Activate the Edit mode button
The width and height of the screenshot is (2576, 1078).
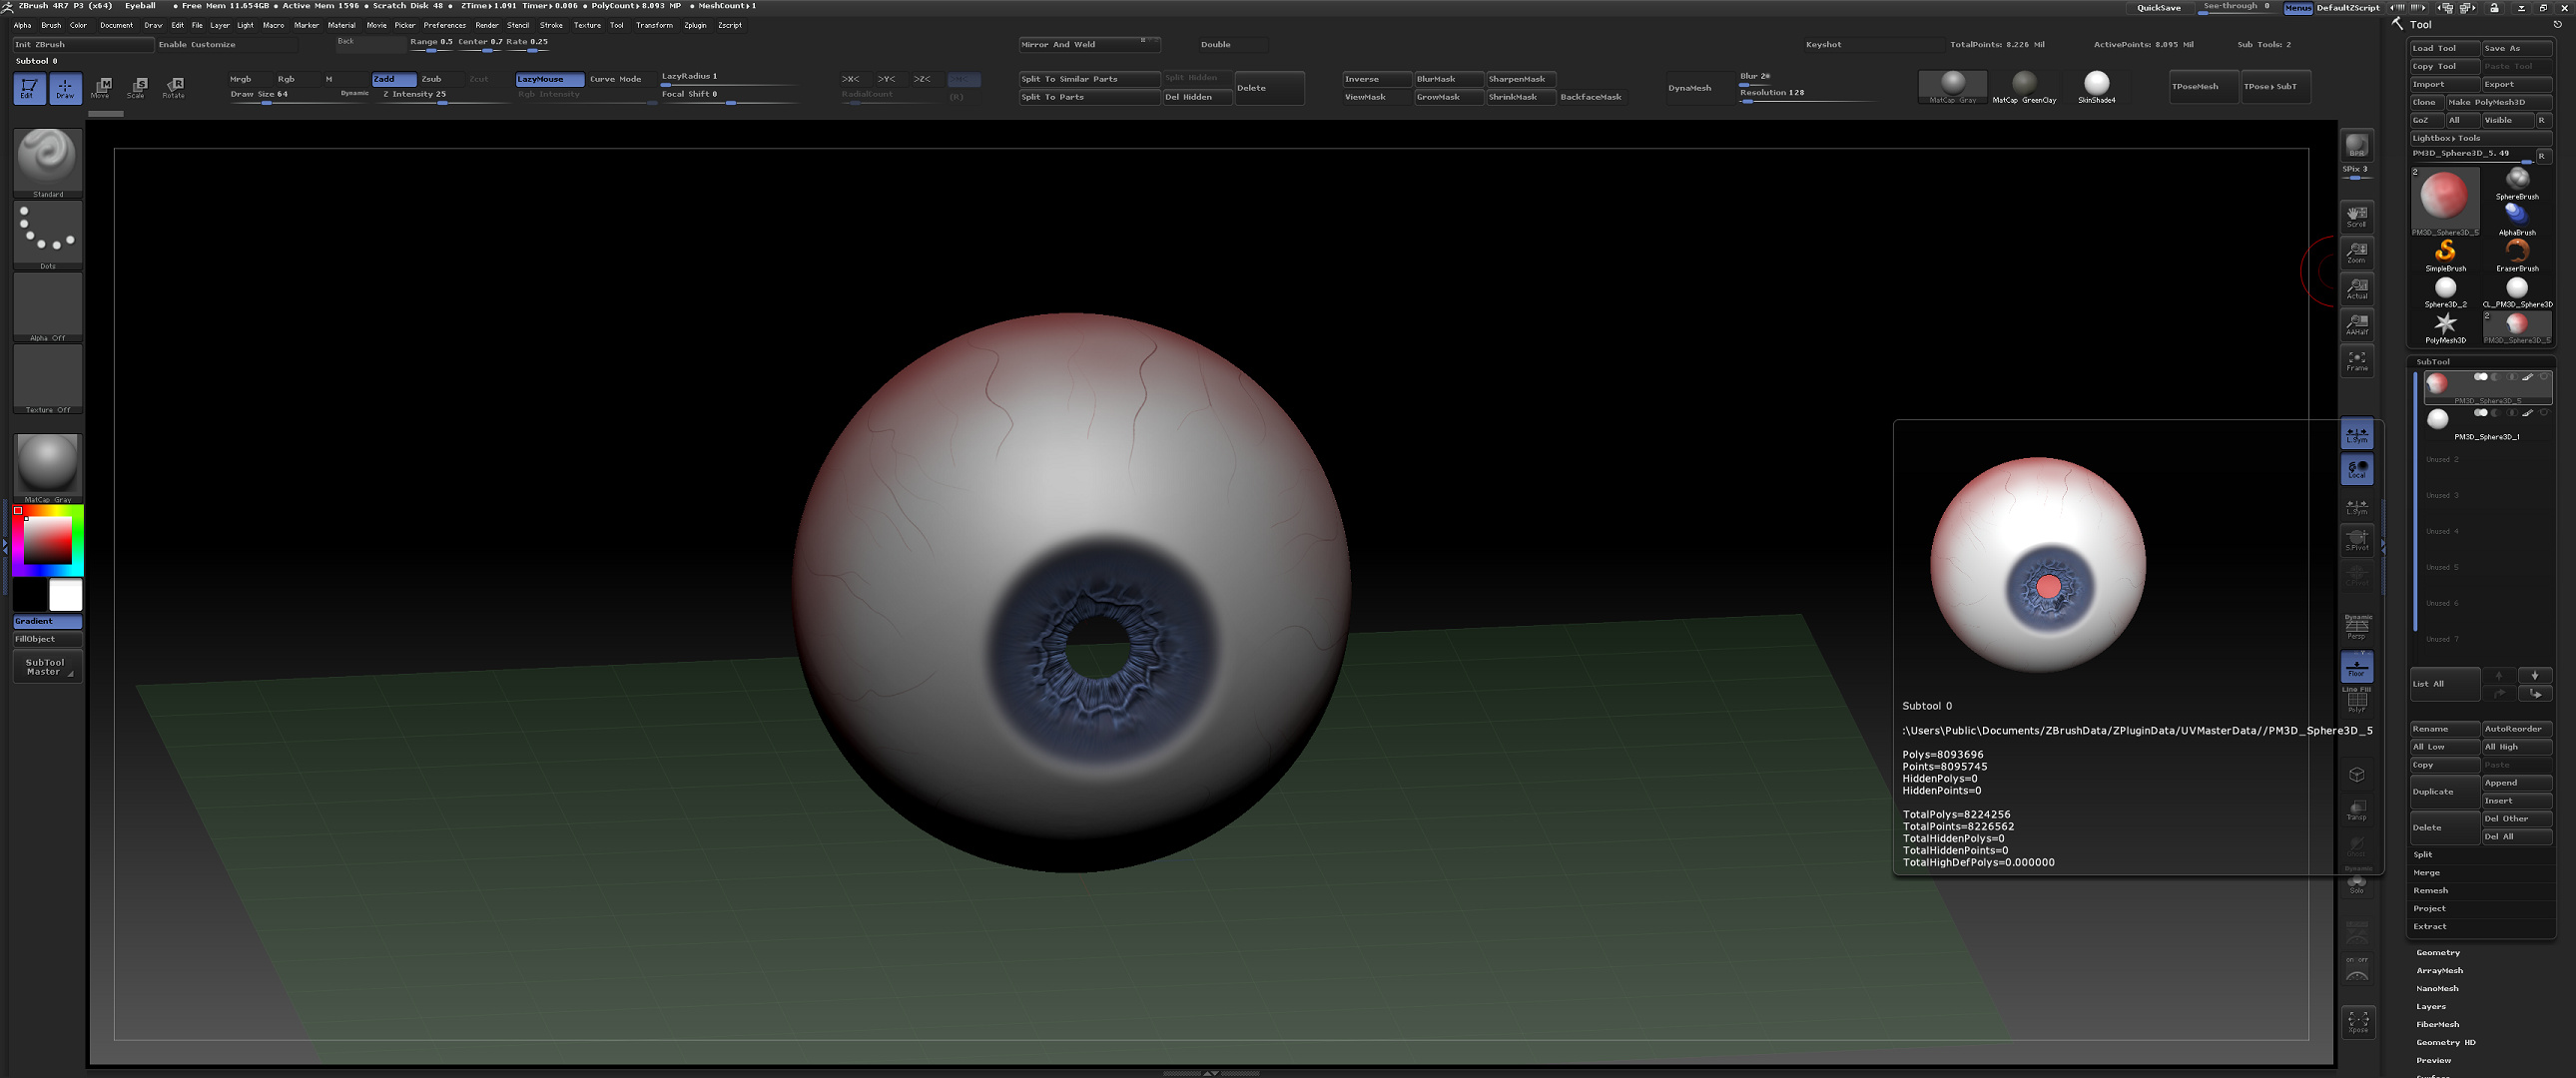[x=29, y=88]
